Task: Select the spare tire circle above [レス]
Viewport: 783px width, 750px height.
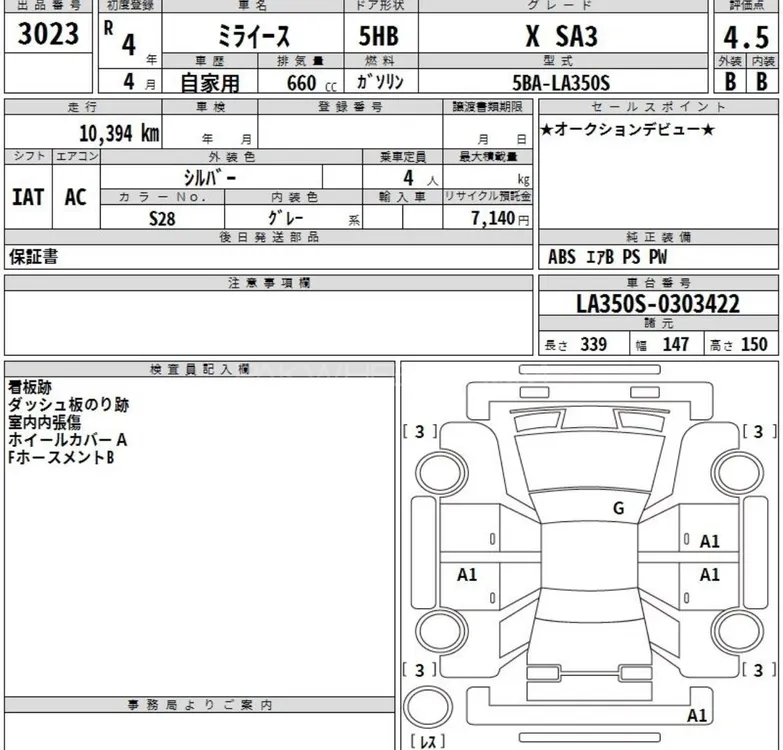Action: click(427, 706)
